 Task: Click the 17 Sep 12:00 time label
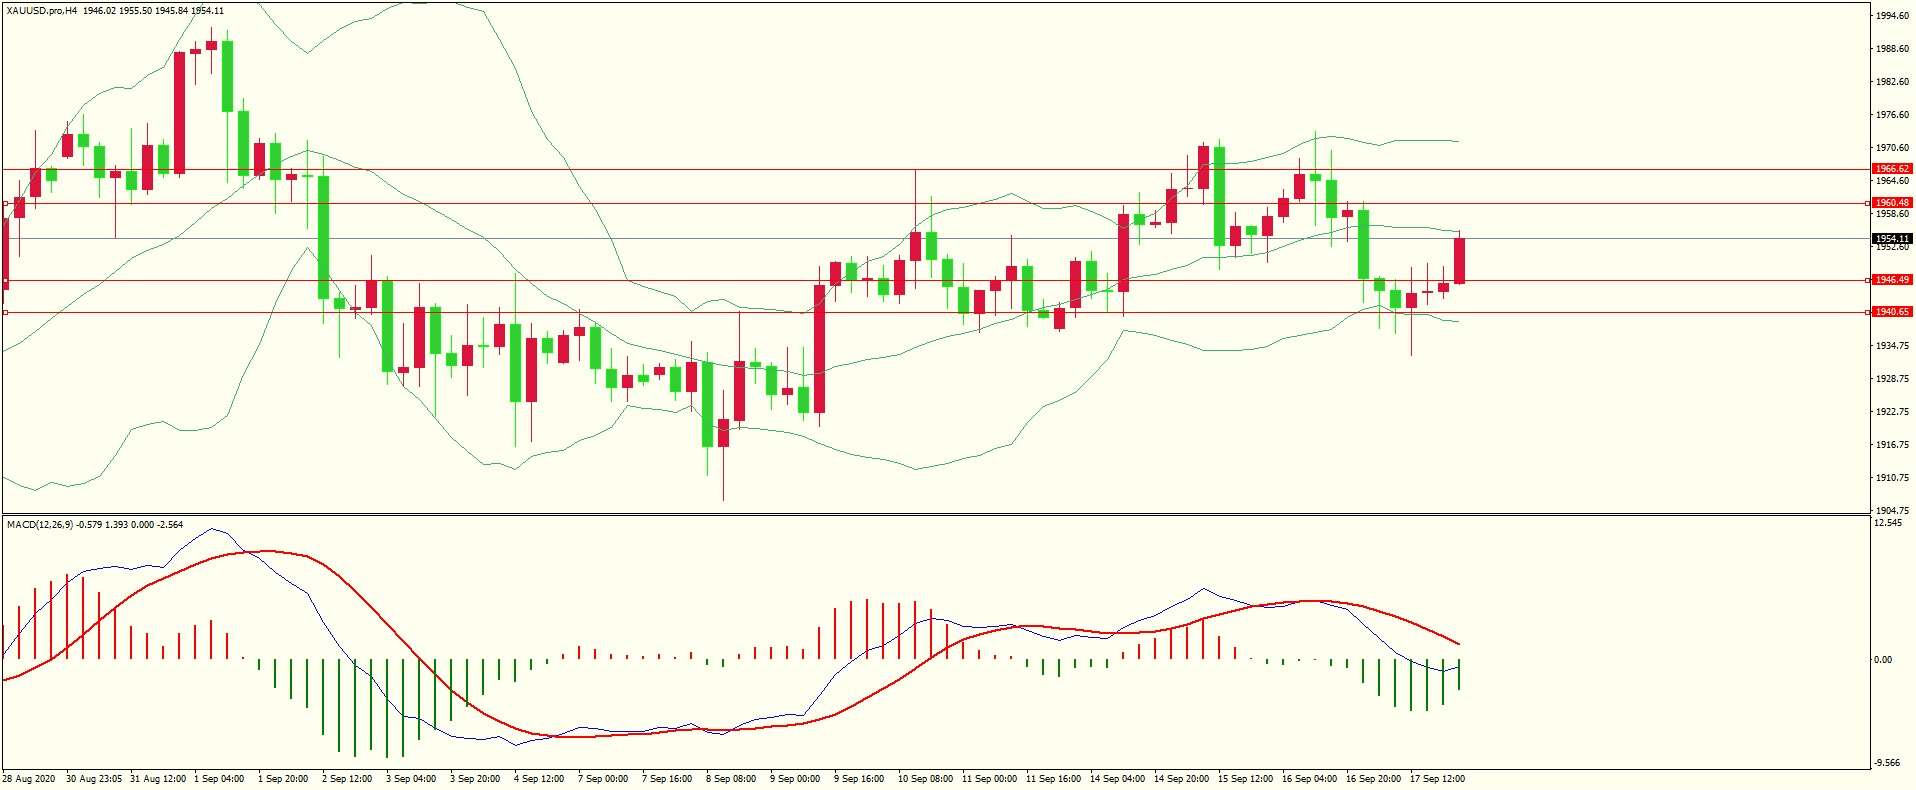(x=1438, y=778)
